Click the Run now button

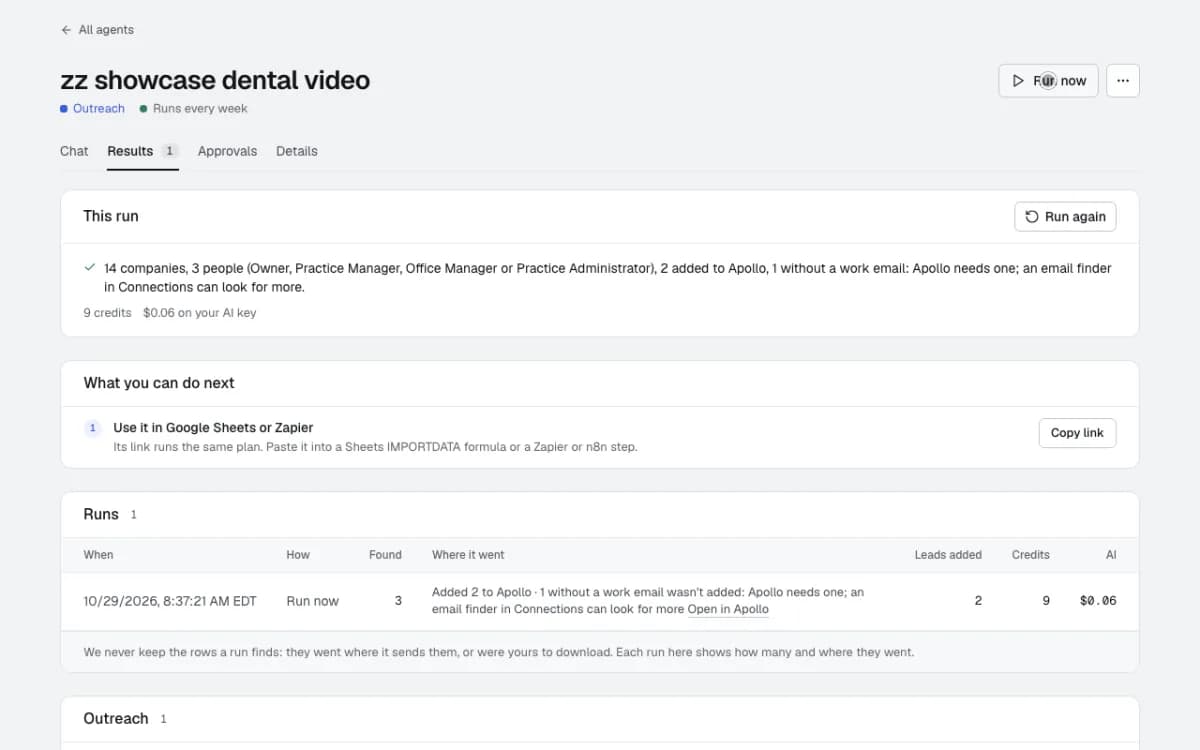point(1048,81)
